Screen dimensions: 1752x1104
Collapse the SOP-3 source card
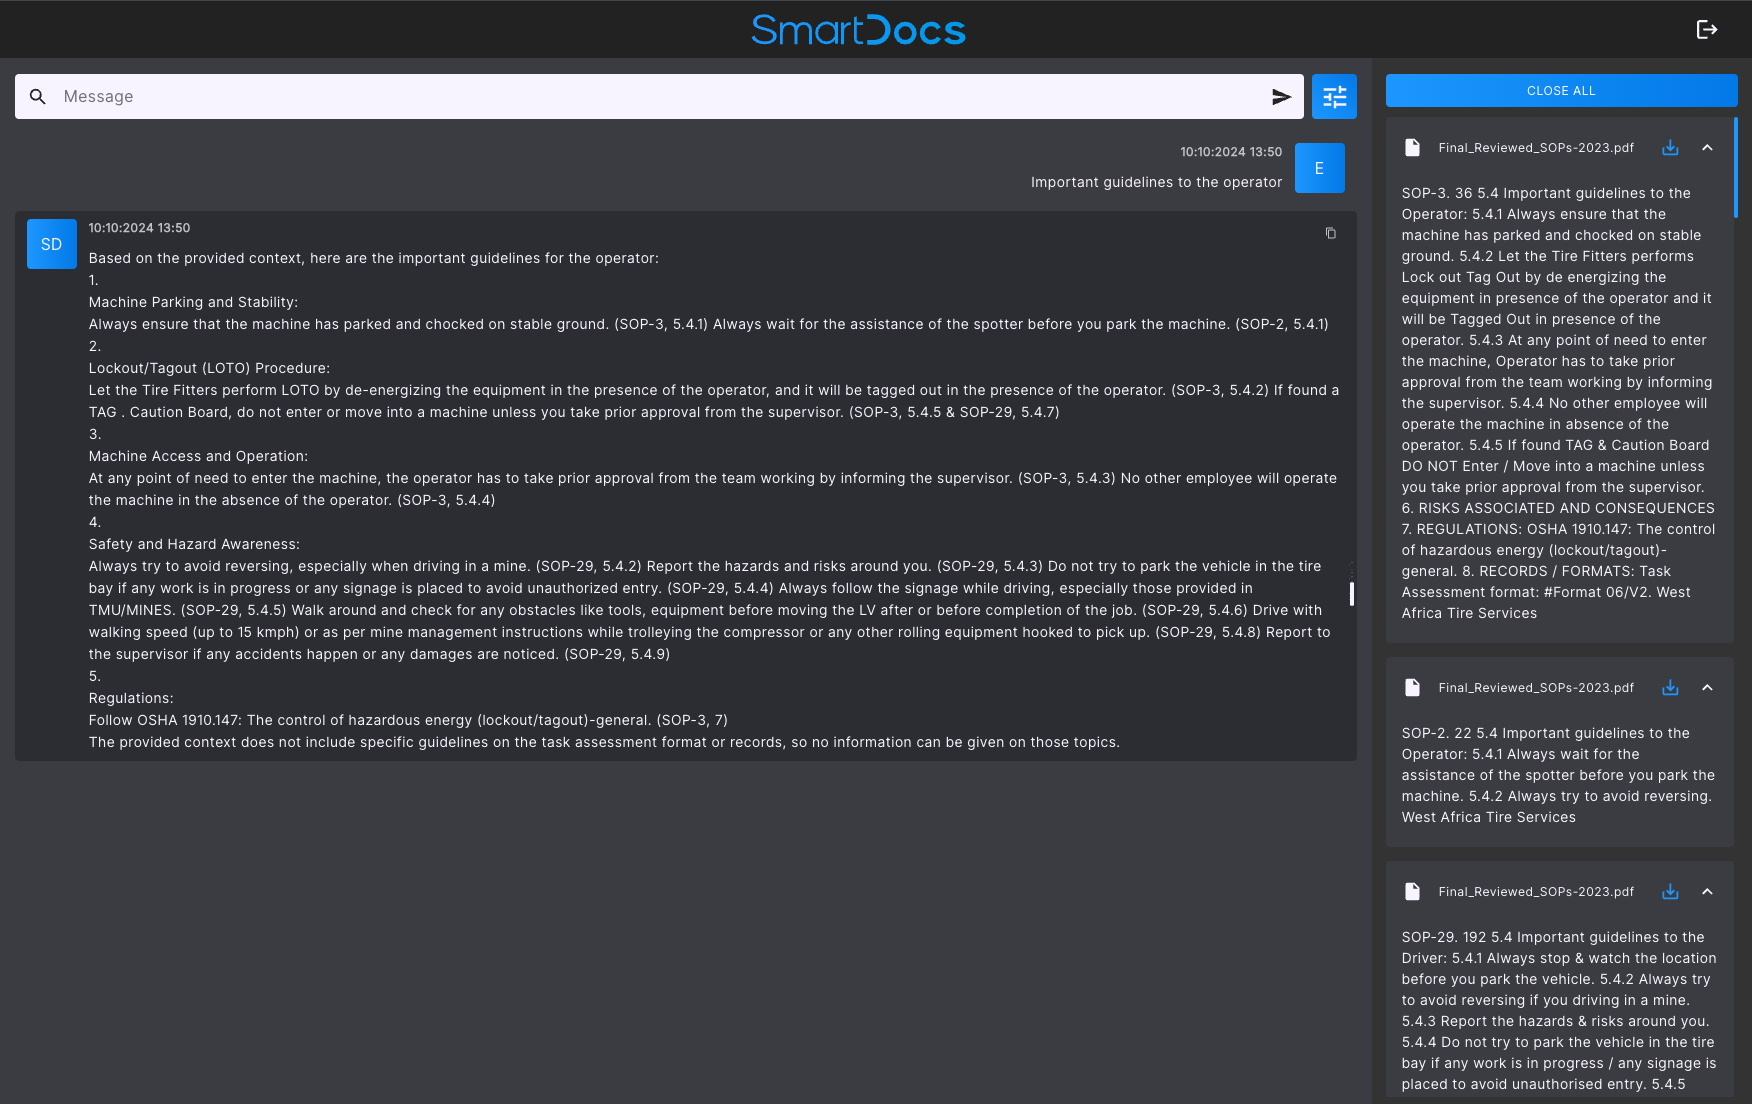coord(1707,148)
